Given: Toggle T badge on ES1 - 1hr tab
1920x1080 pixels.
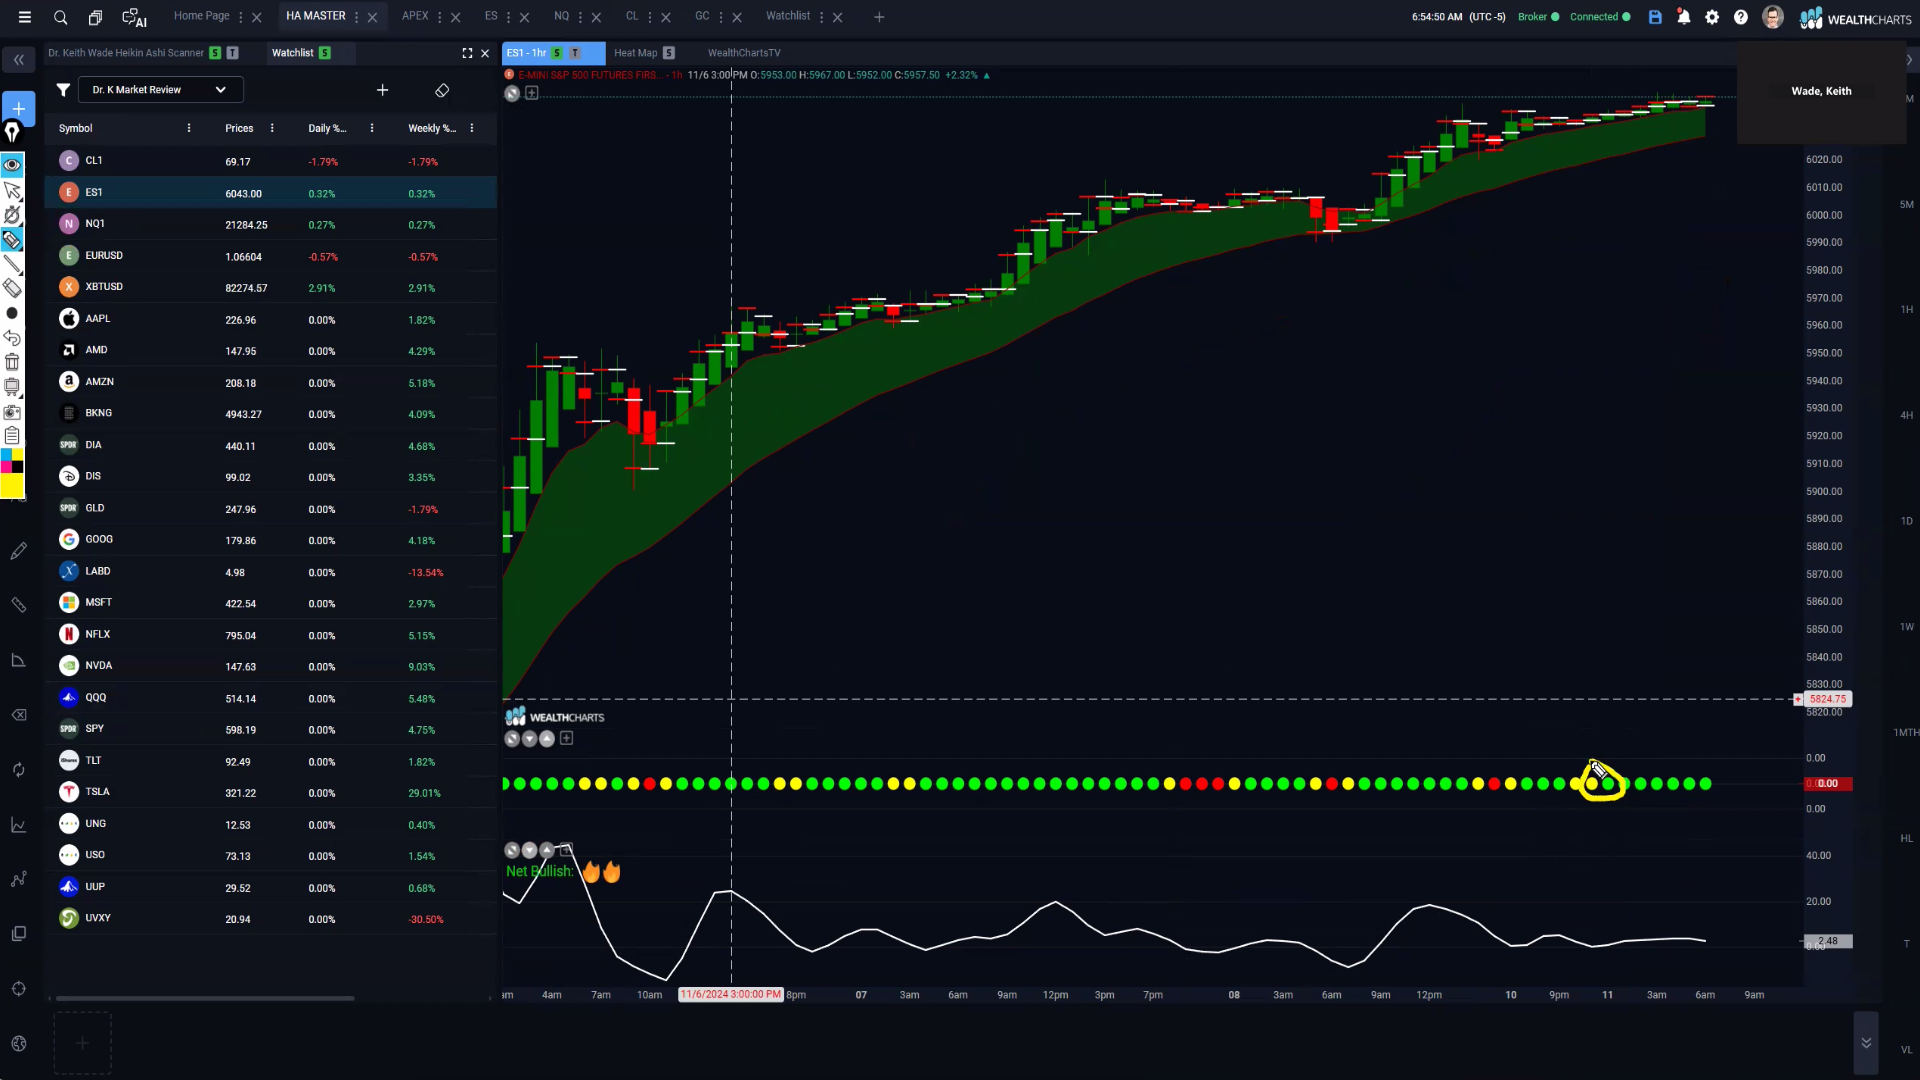Looking at the screenshot, I should click(575, 53).
